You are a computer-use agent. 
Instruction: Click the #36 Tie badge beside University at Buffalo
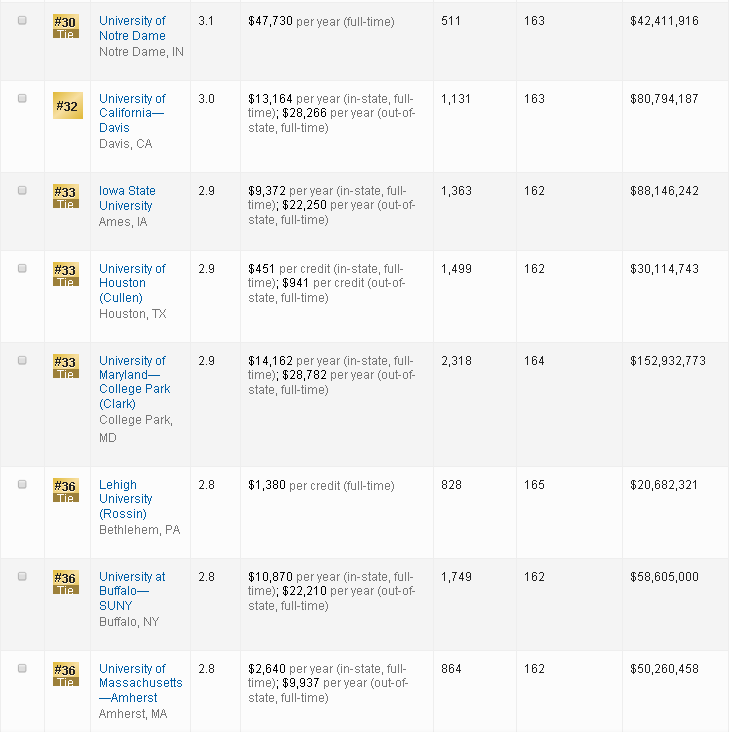[x=65, y=583]
